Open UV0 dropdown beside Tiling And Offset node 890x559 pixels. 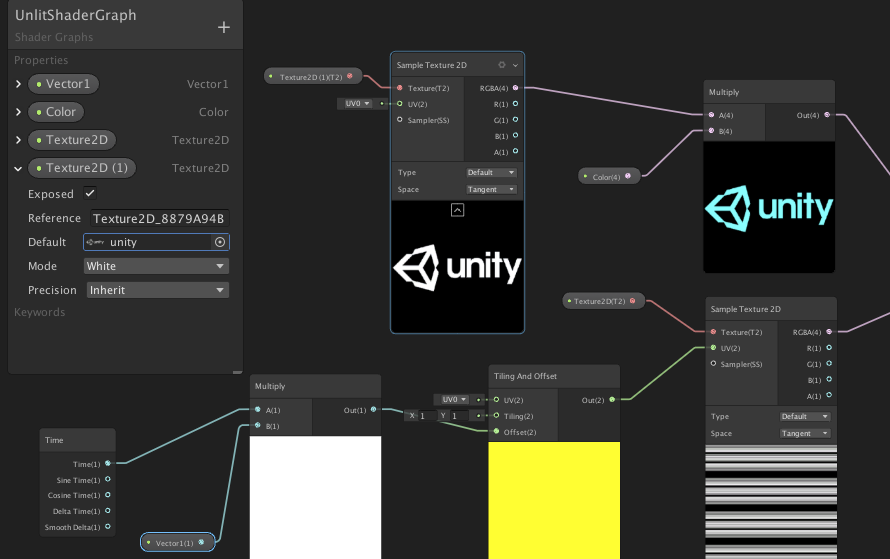point(454,400)
